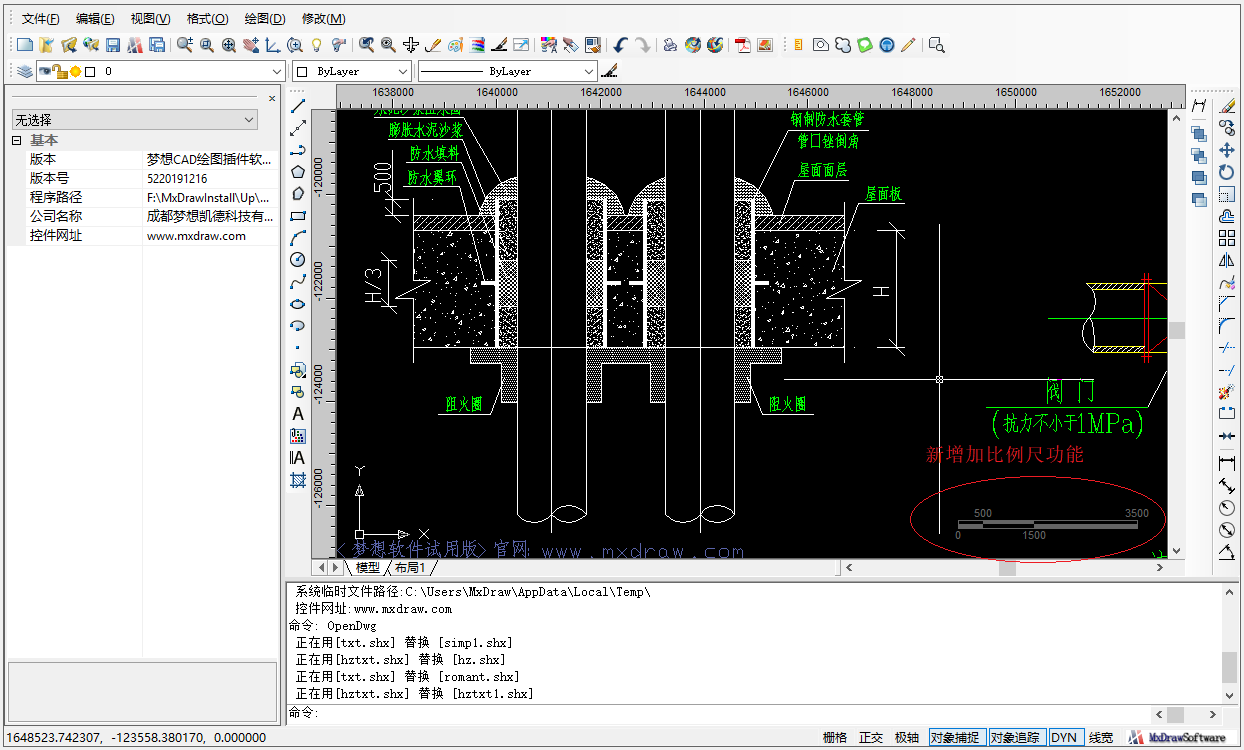Click the Zoom window magnifier icon
The width and height of the screenshot is (1244, 750).
pyautogui.click(x=207, y=45)
